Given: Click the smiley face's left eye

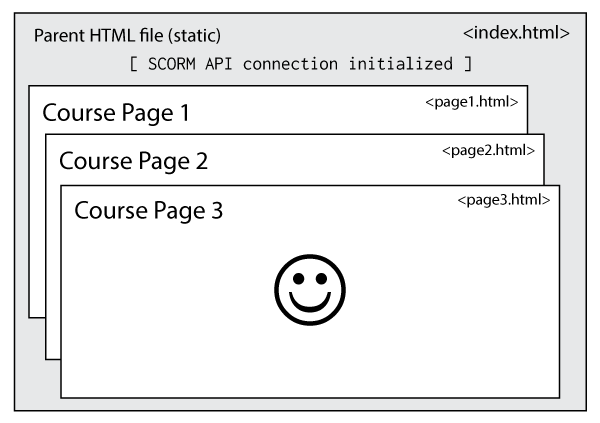Looking at the screenshot, I should 297,280.
